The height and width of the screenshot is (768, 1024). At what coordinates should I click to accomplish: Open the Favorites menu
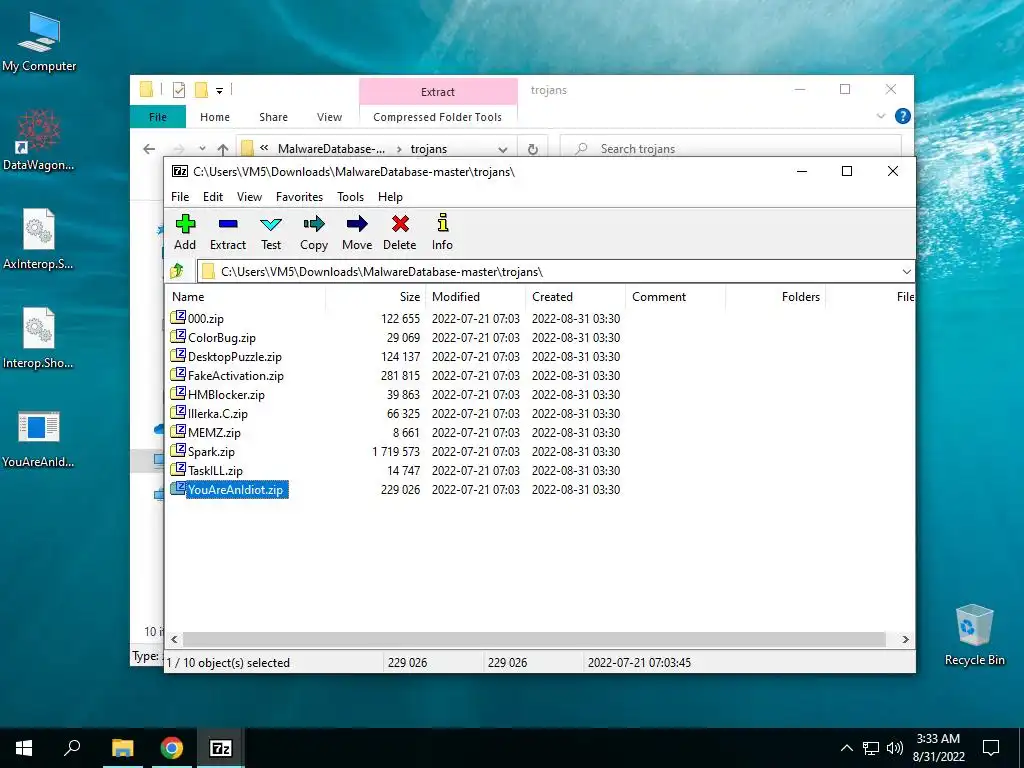coord(299,197)
